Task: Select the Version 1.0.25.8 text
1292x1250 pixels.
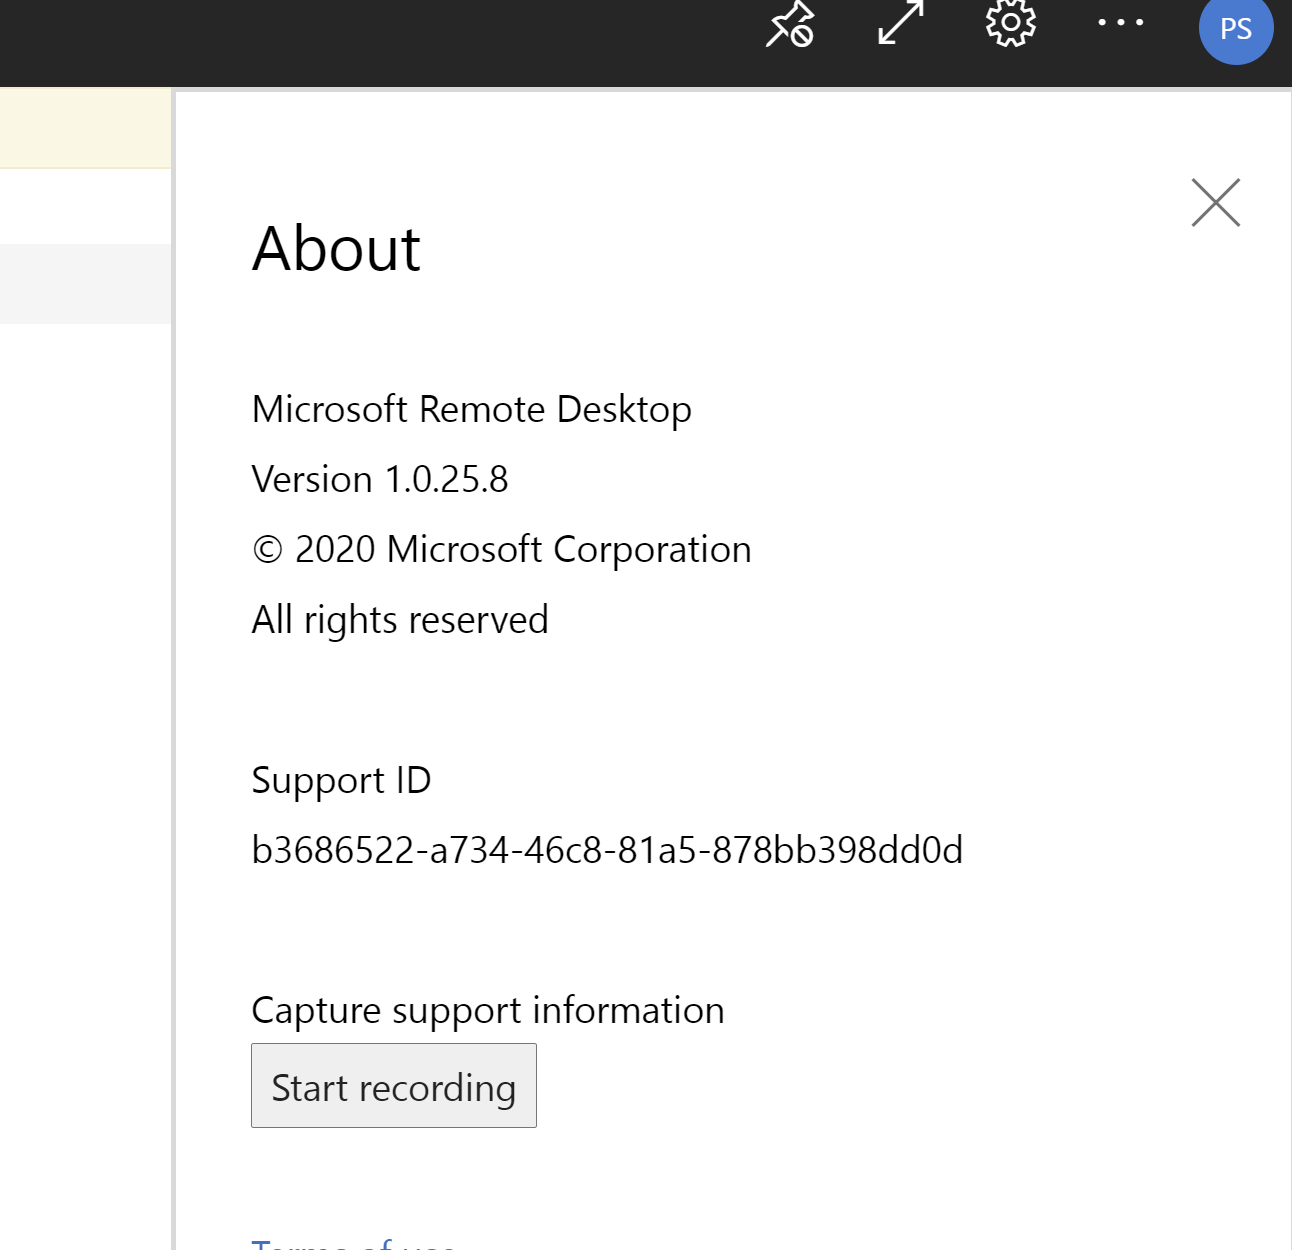Action: [380, 480]
